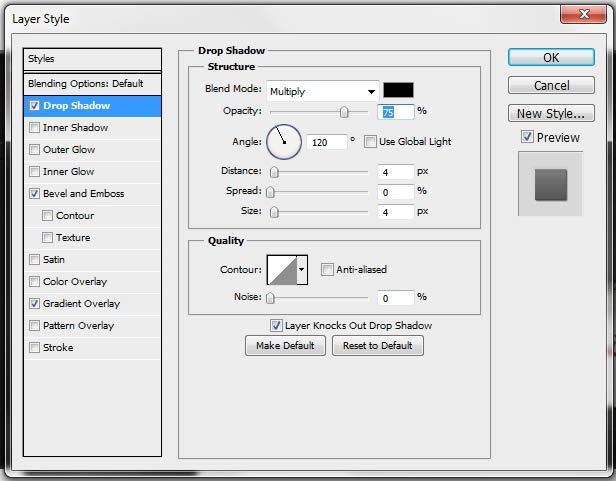
Task: Click the Cancel button
Action: [x=551, y=85]
